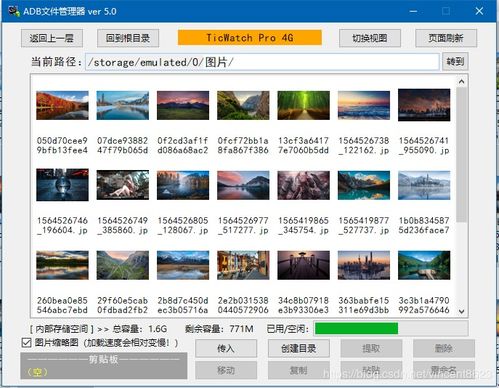Screen dimensions: 499x388
Task: Open the red autumn lake thumbnail 050d70cee9
Action: (x=62, y=105)
